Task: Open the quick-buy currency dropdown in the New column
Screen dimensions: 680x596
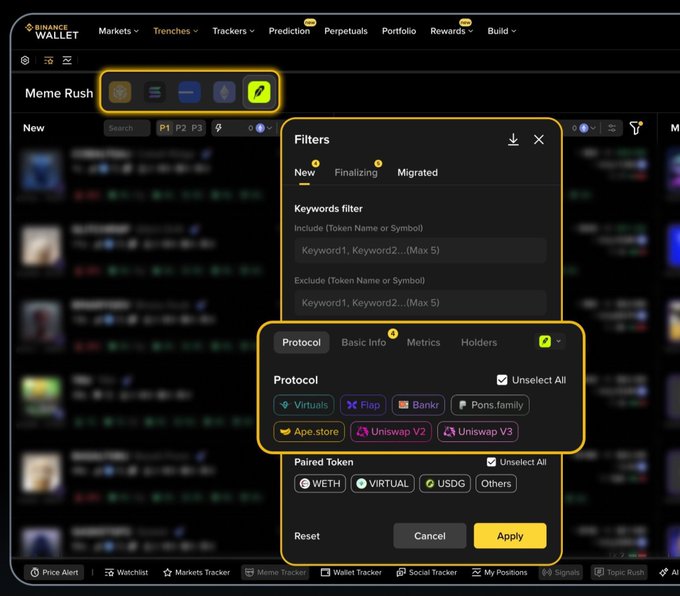Action: click(264, 128)
